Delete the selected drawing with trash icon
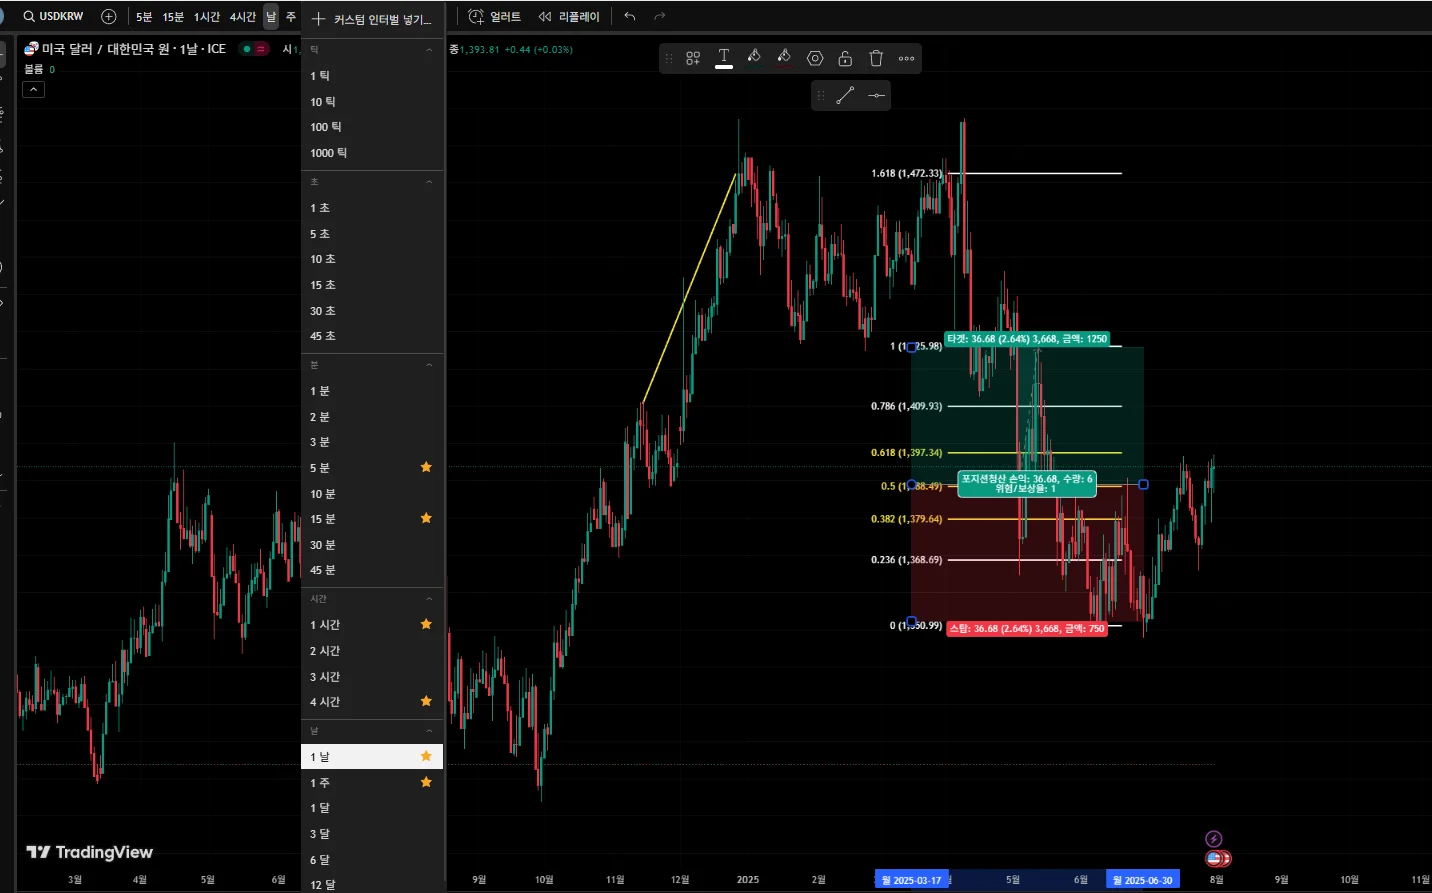This screenshot has height=893, width=1432. click(x=876, y=58)
